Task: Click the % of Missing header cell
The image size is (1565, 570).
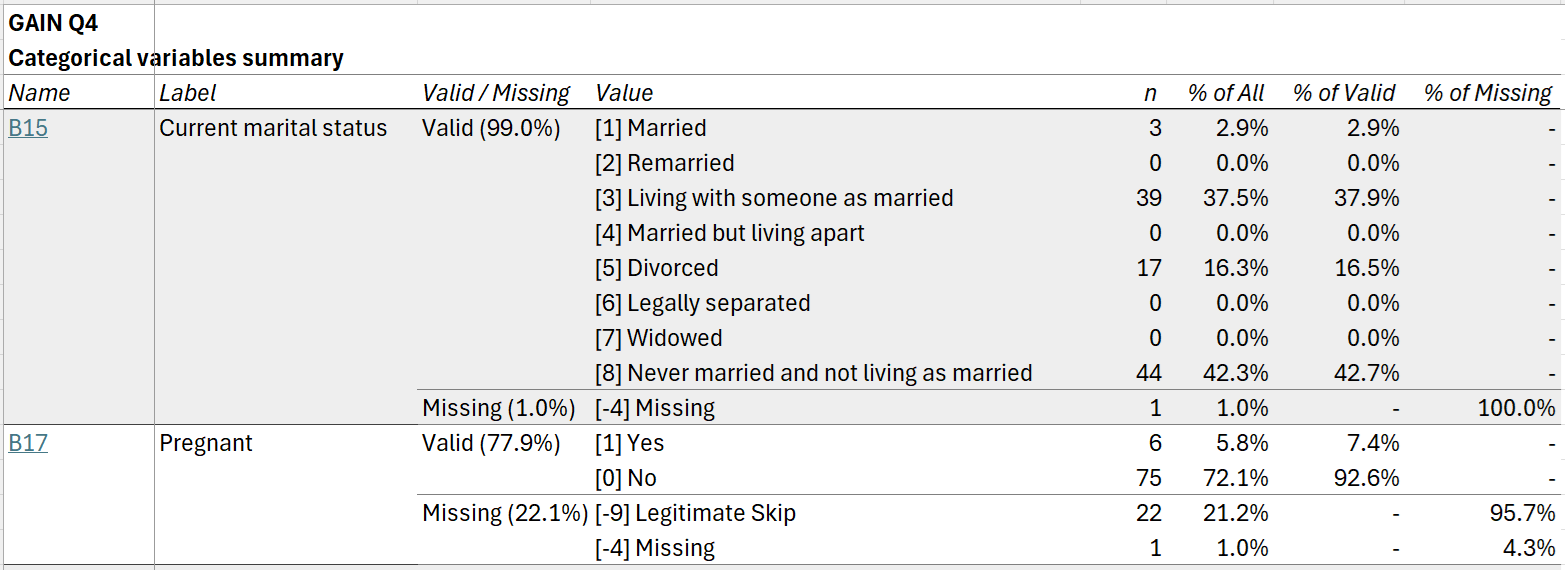Action: (x=1488, y=93)
